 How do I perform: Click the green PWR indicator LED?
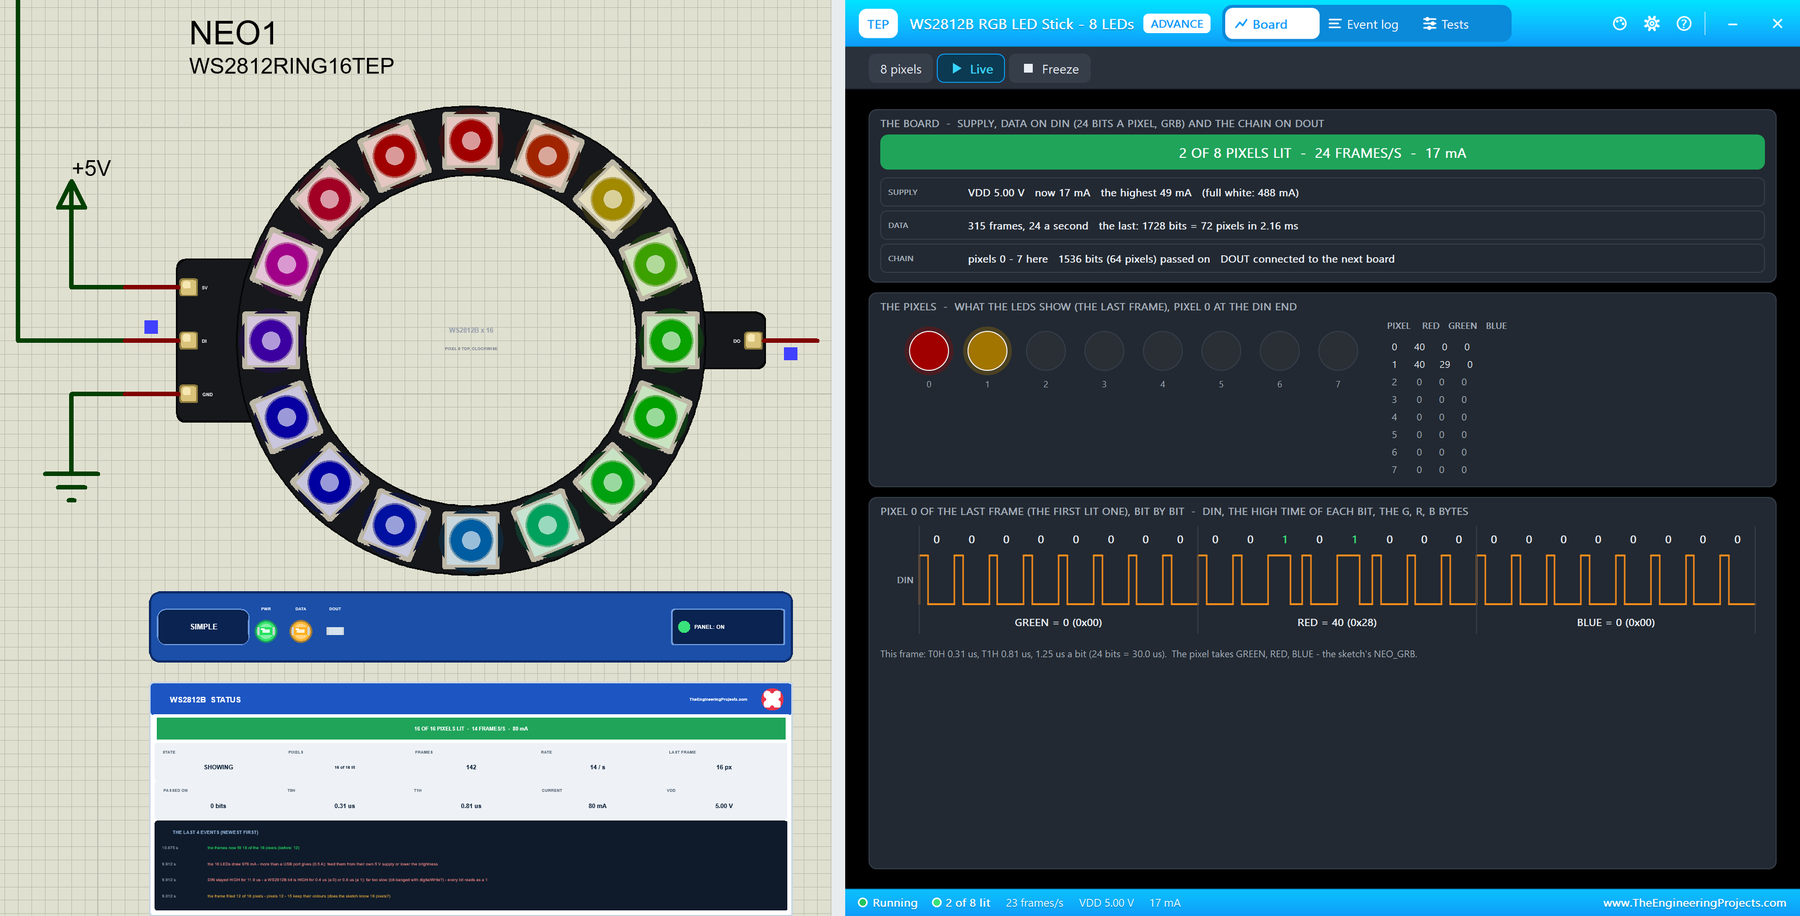click(266, 631)
